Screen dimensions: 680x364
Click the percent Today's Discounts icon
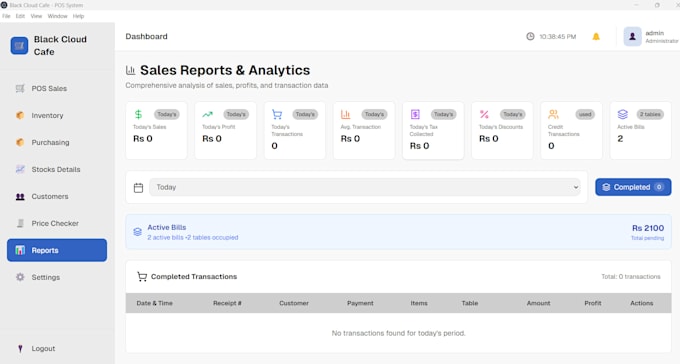[484, 114]
